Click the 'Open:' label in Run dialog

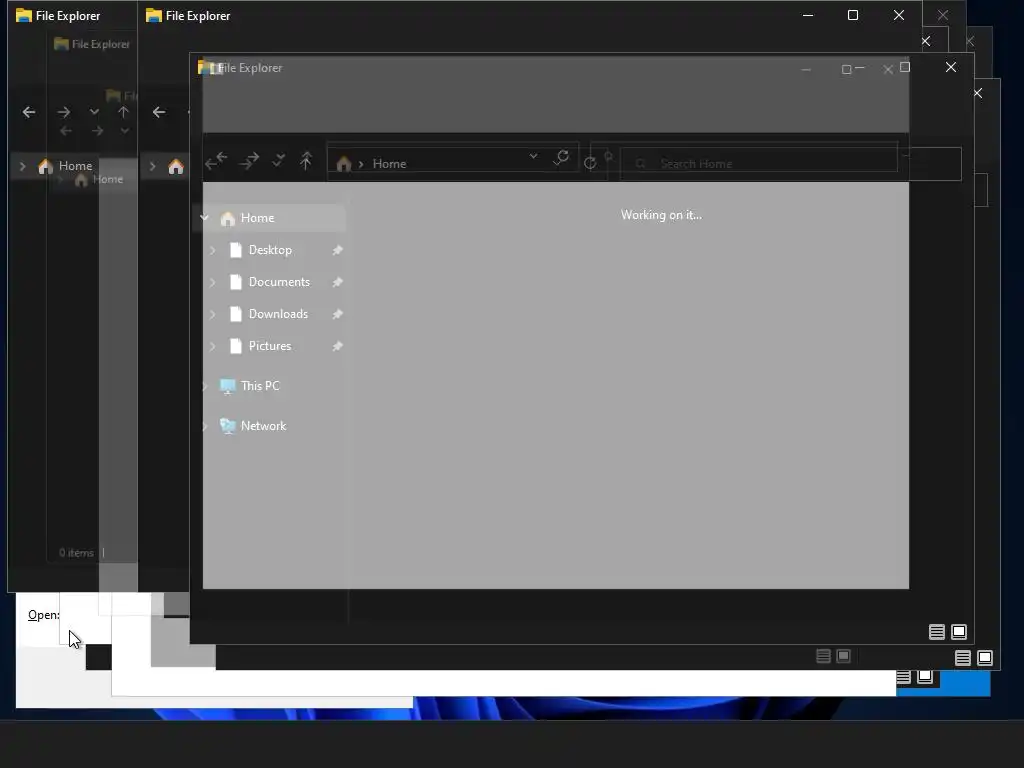coord(43,615)
